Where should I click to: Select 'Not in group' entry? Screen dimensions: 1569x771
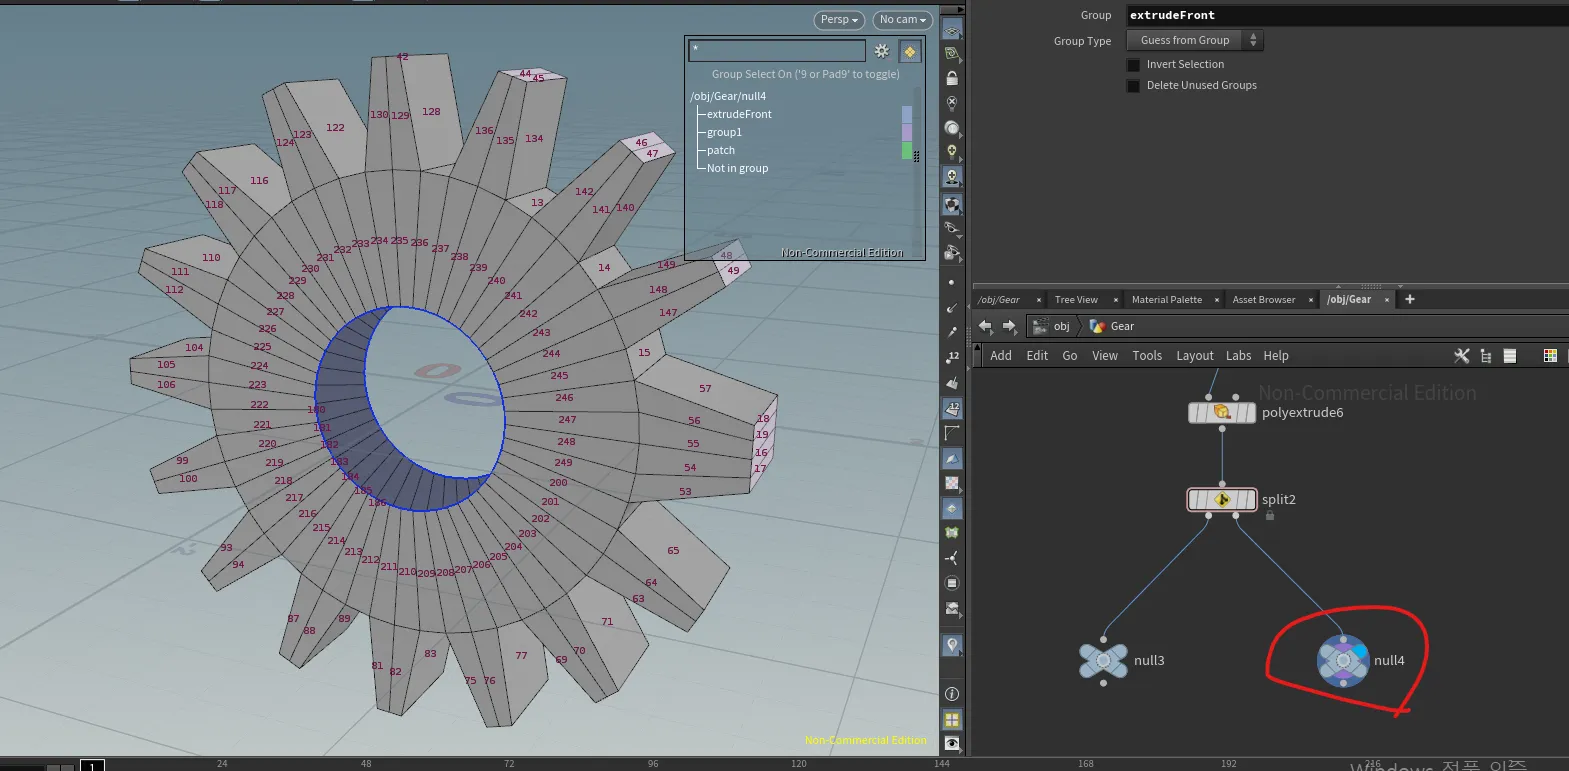(737, 168)
